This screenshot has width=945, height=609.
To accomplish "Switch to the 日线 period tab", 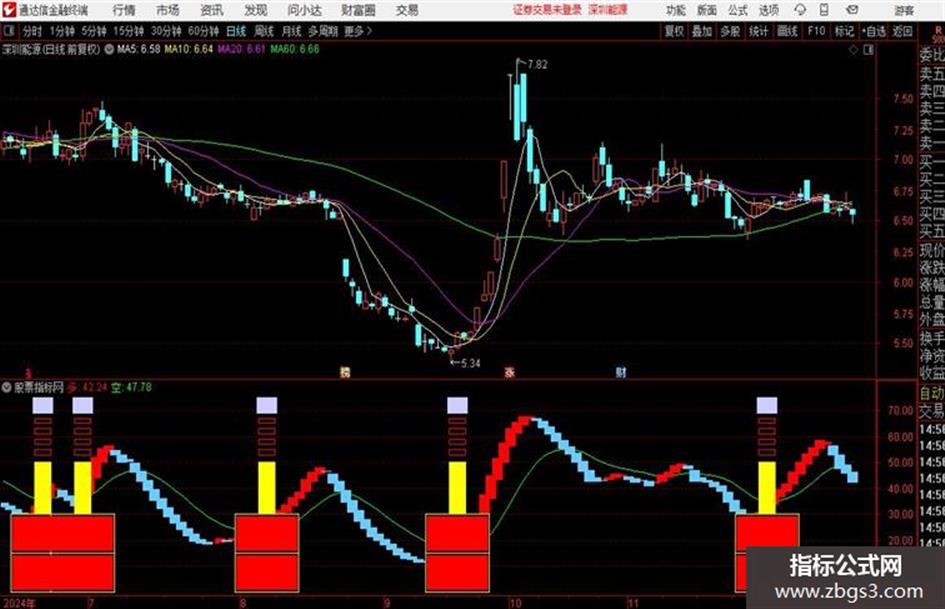I will tap(236, 31).
